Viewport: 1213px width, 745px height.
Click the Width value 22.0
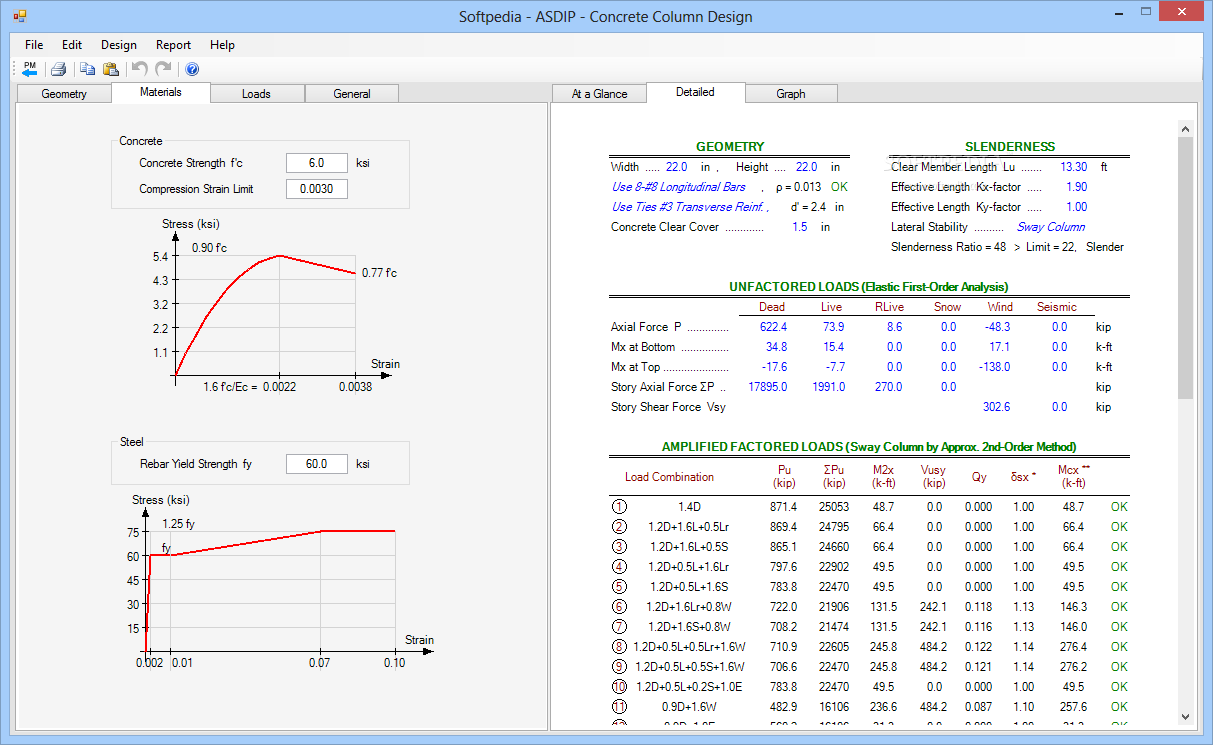pyautogui.click(x=677, y=167)
